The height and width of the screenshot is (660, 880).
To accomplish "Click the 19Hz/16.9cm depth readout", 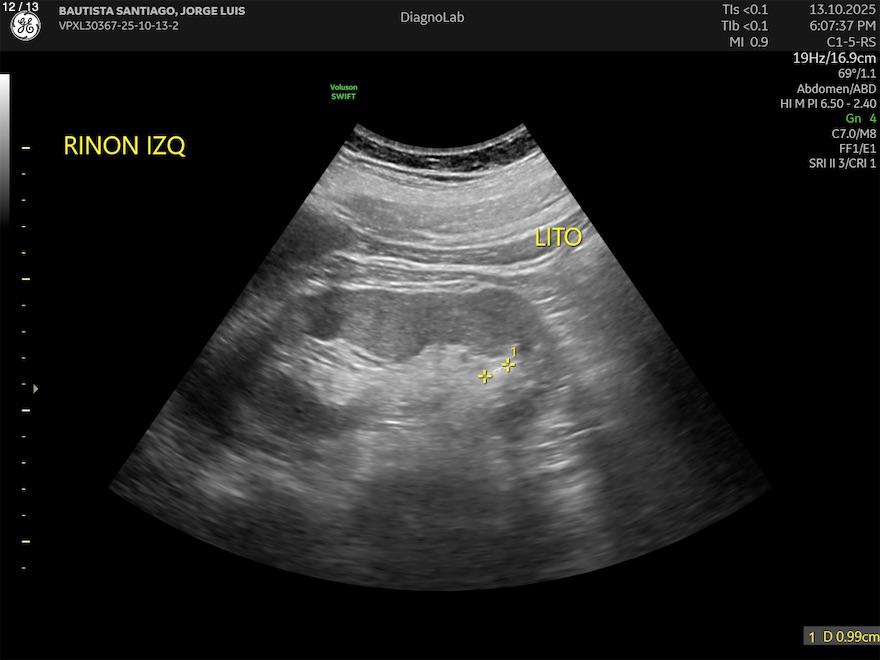I will pos(834,58).
